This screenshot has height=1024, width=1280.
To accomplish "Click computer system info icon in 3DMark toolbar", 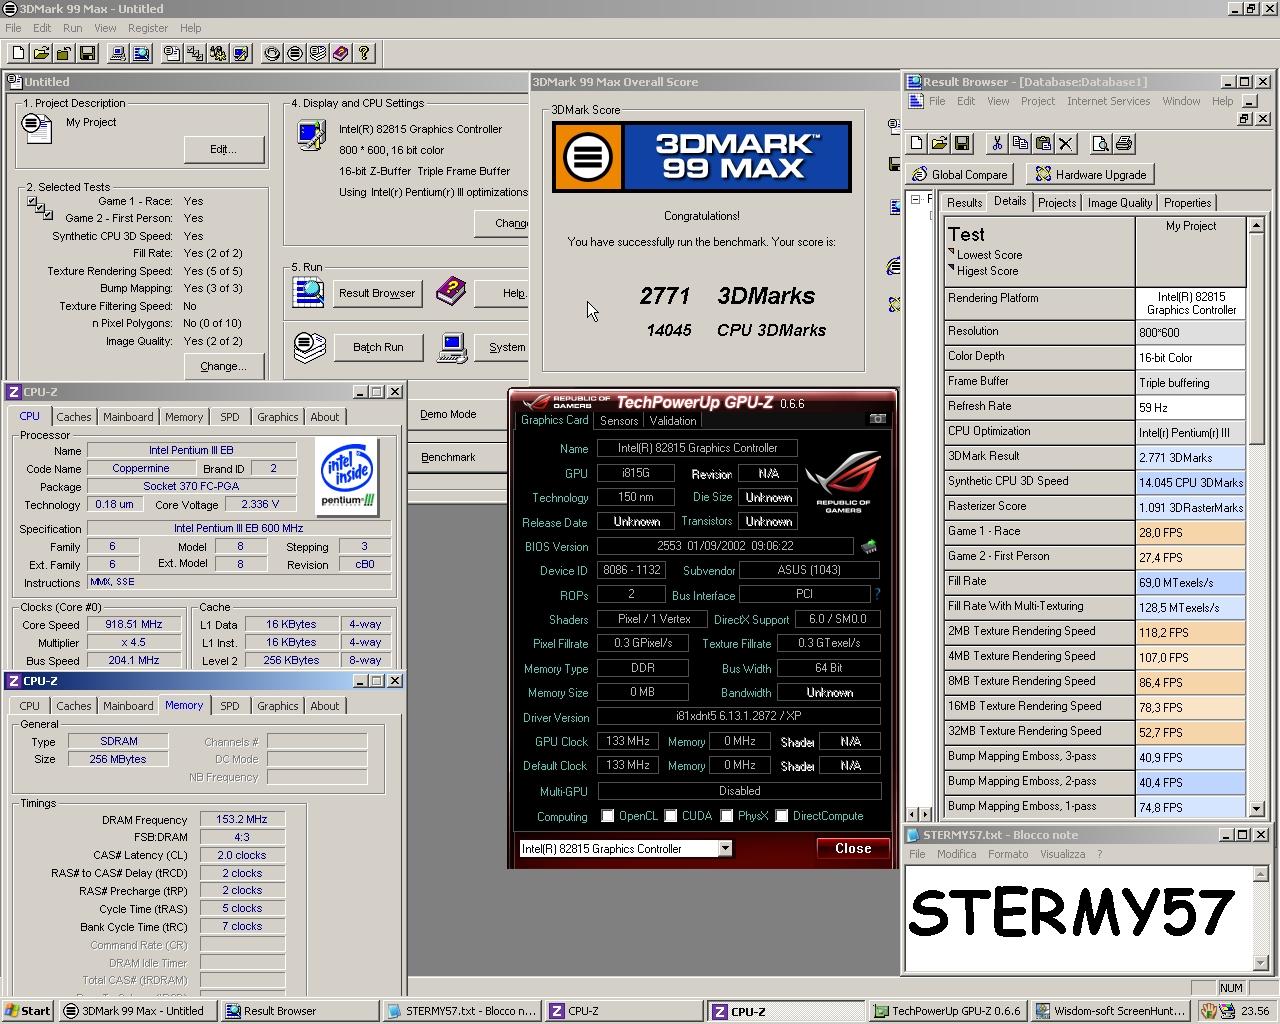I will tap(118, 53).
